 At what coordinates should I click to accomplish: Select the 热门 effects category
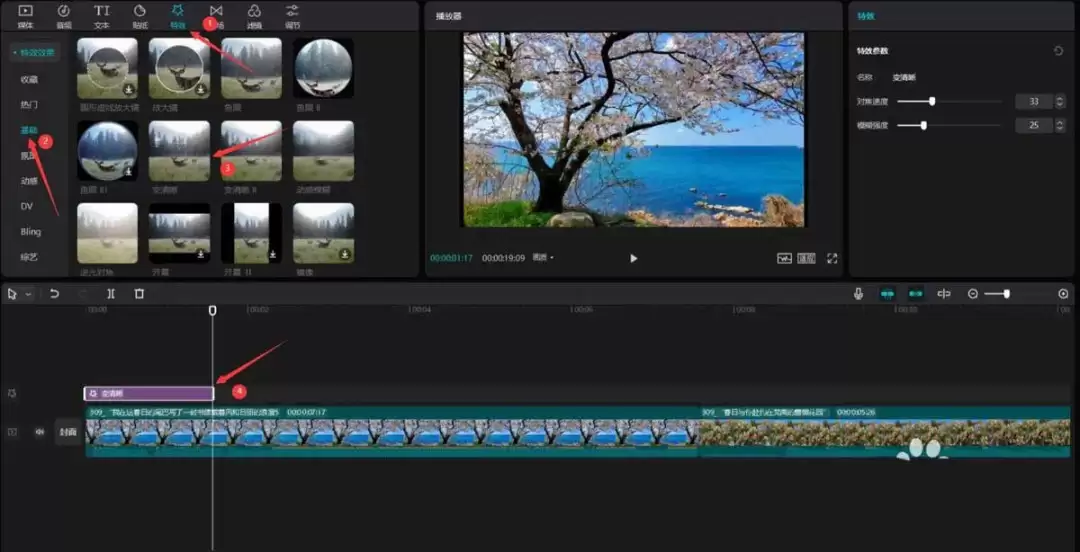point(29,104)
